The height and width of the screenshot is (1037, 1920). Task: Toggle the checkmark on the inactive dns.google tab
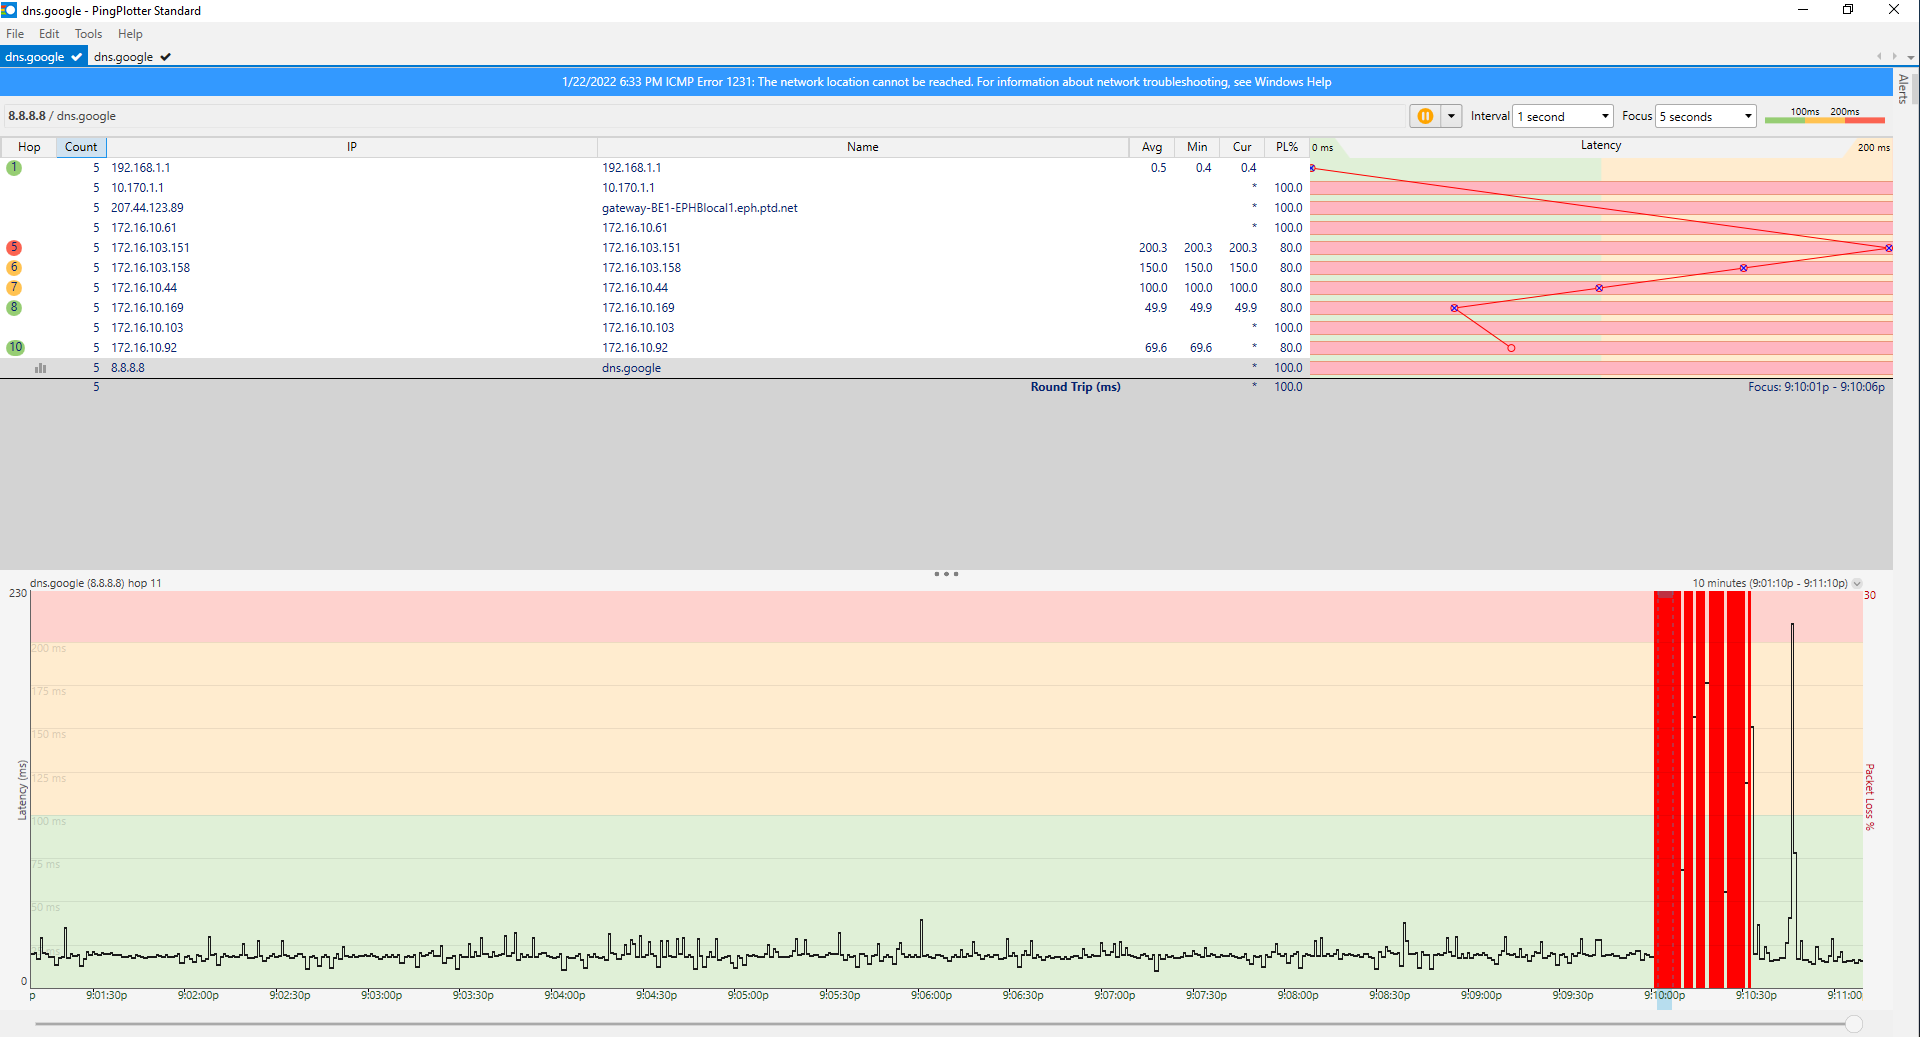(165, 57)
